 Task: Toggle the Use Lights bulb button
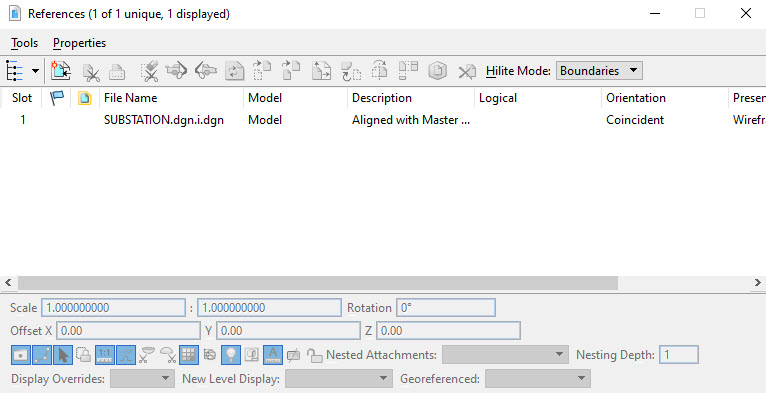coord(231,355)
